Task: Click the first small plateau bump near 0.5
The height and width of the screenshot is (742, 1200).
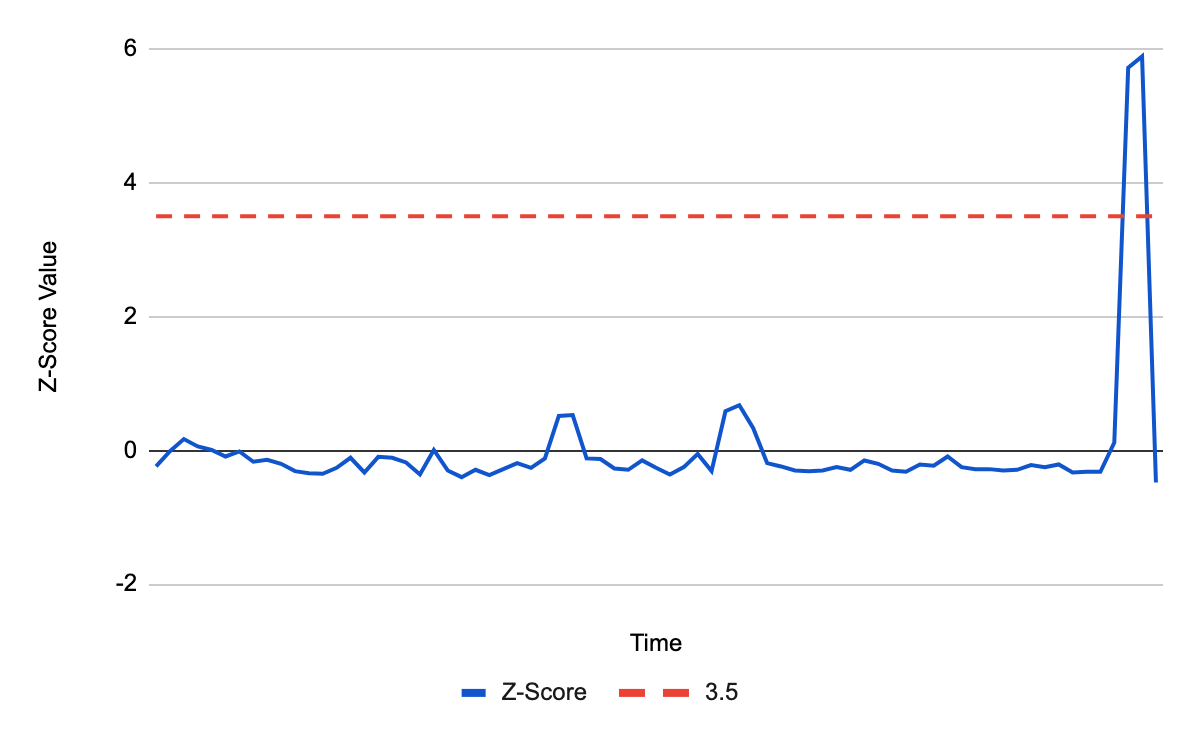Action: click(566, 415)
